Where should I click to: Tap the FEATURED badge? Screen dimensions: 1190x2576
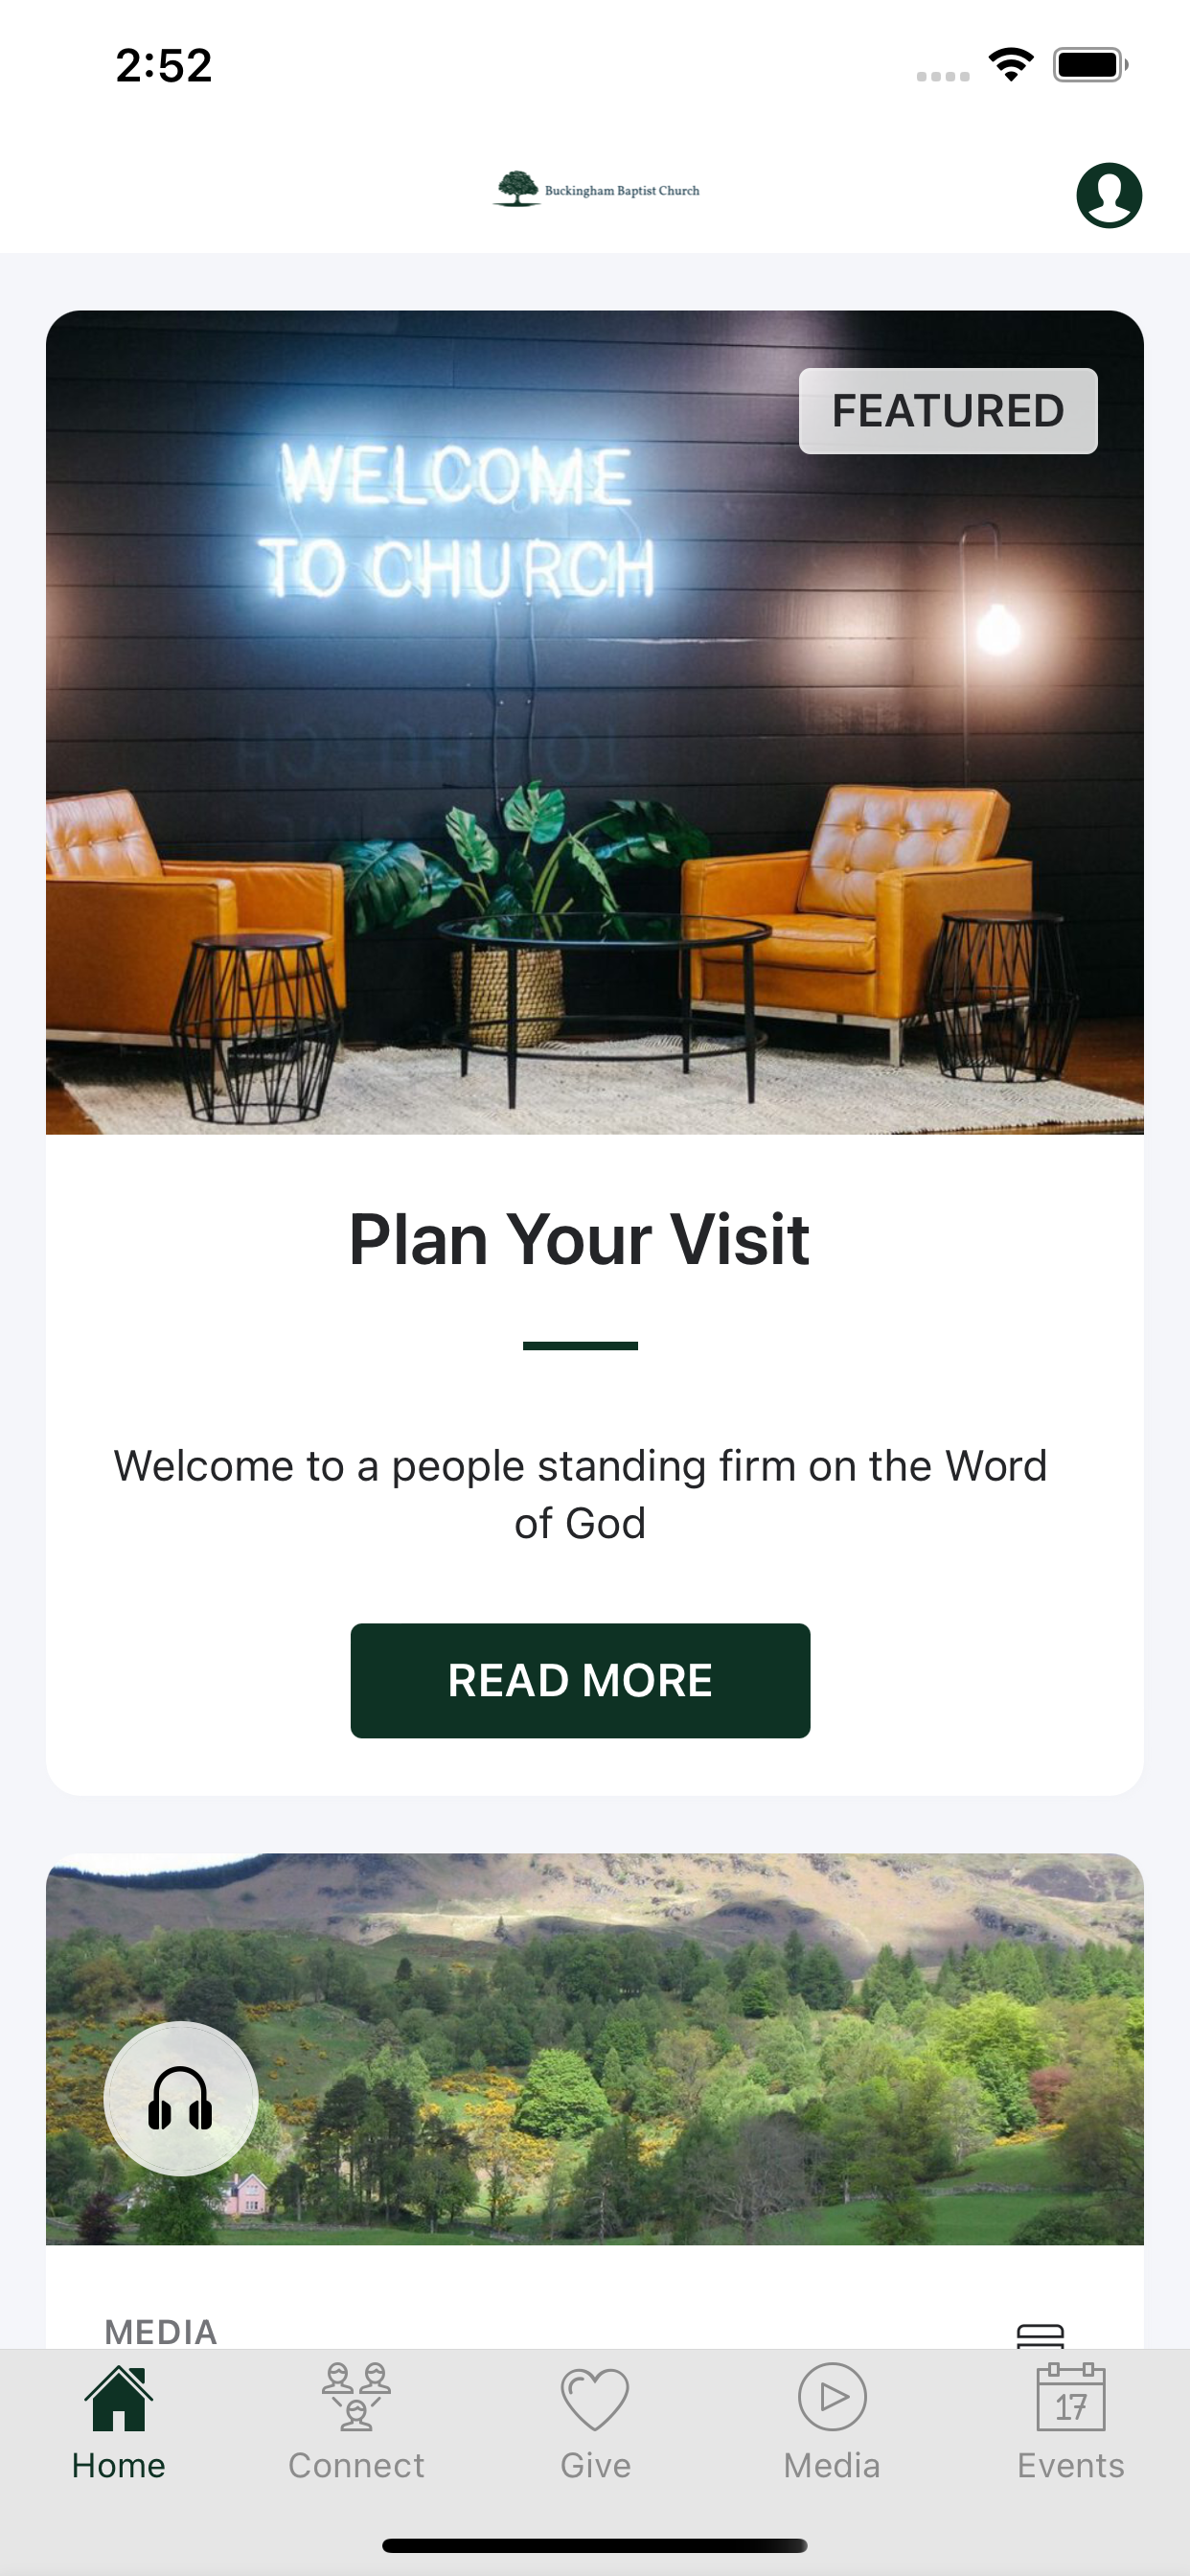tap(948, 411)
